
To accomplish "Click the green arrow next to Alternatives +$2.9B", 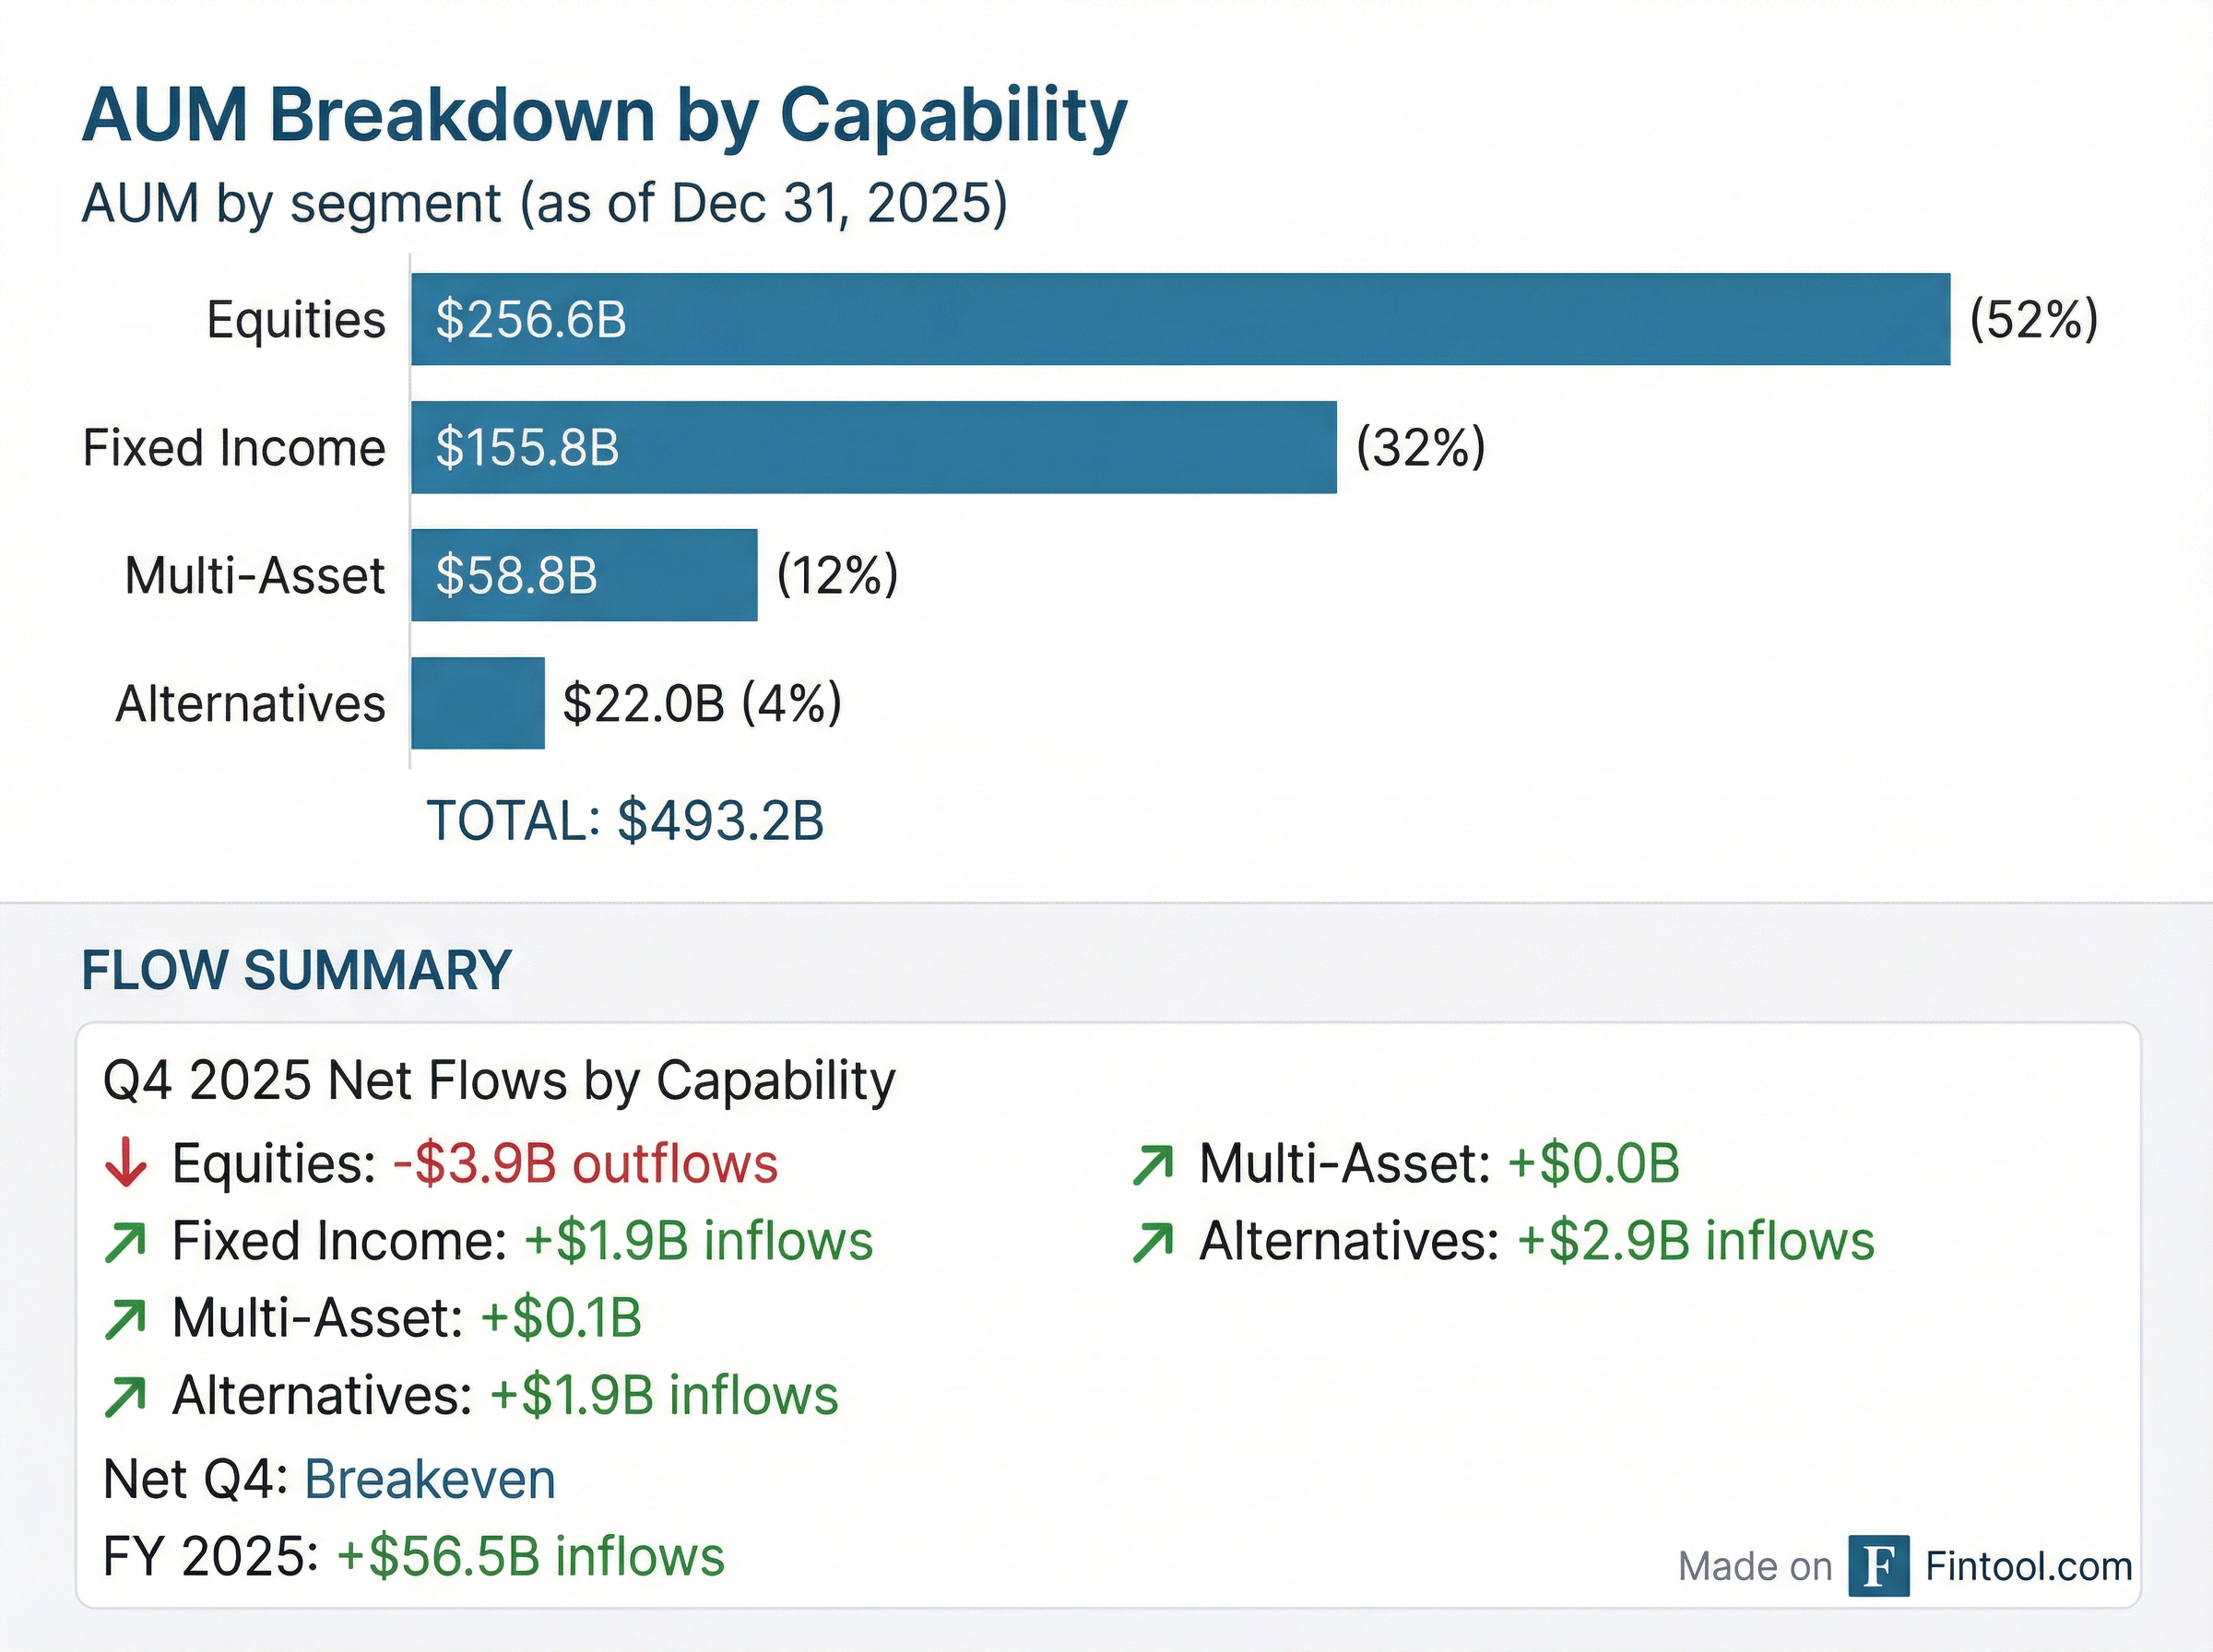I will coord(1153,1242).
